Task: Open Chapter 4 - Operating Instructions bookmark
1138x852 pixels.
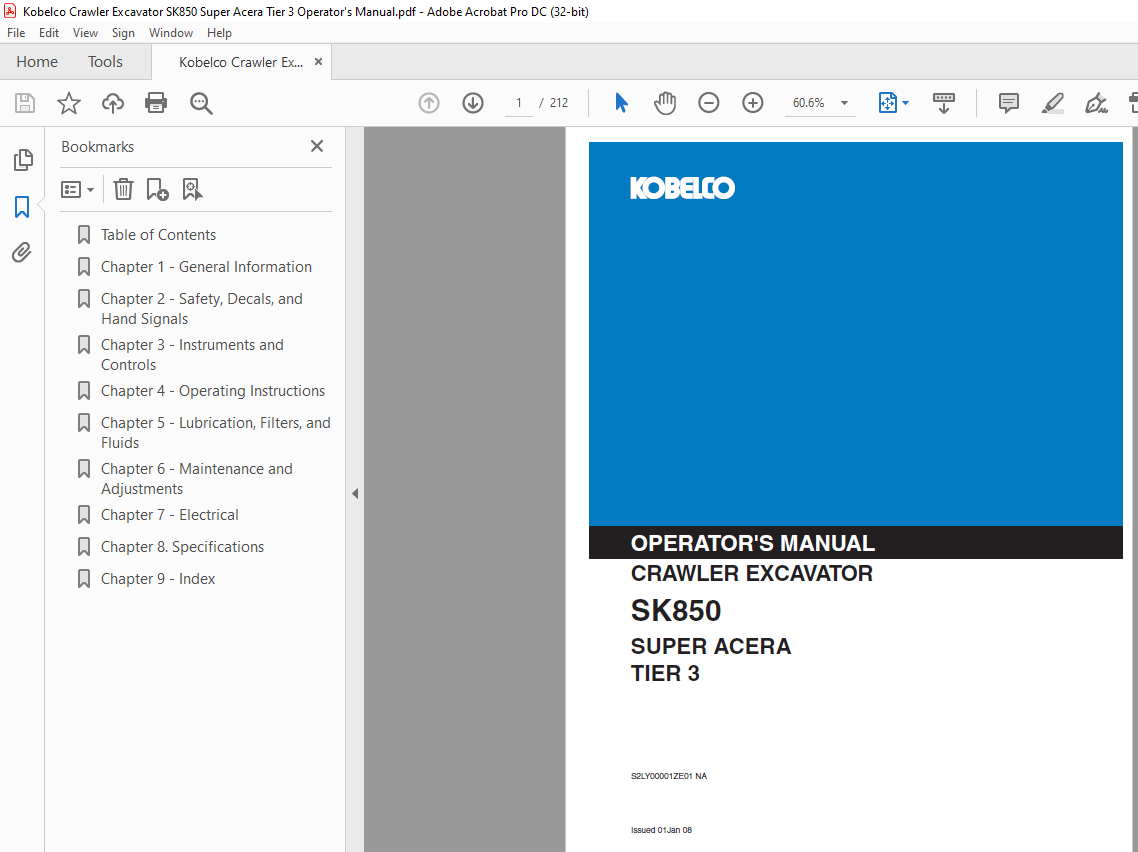Action: [x=213, y=390]
